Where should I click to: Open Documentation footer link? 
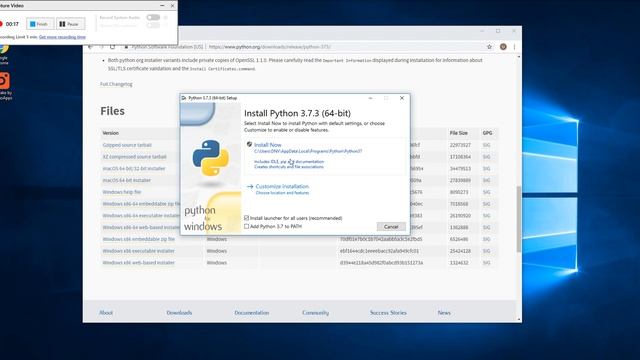tap(252, 313)
